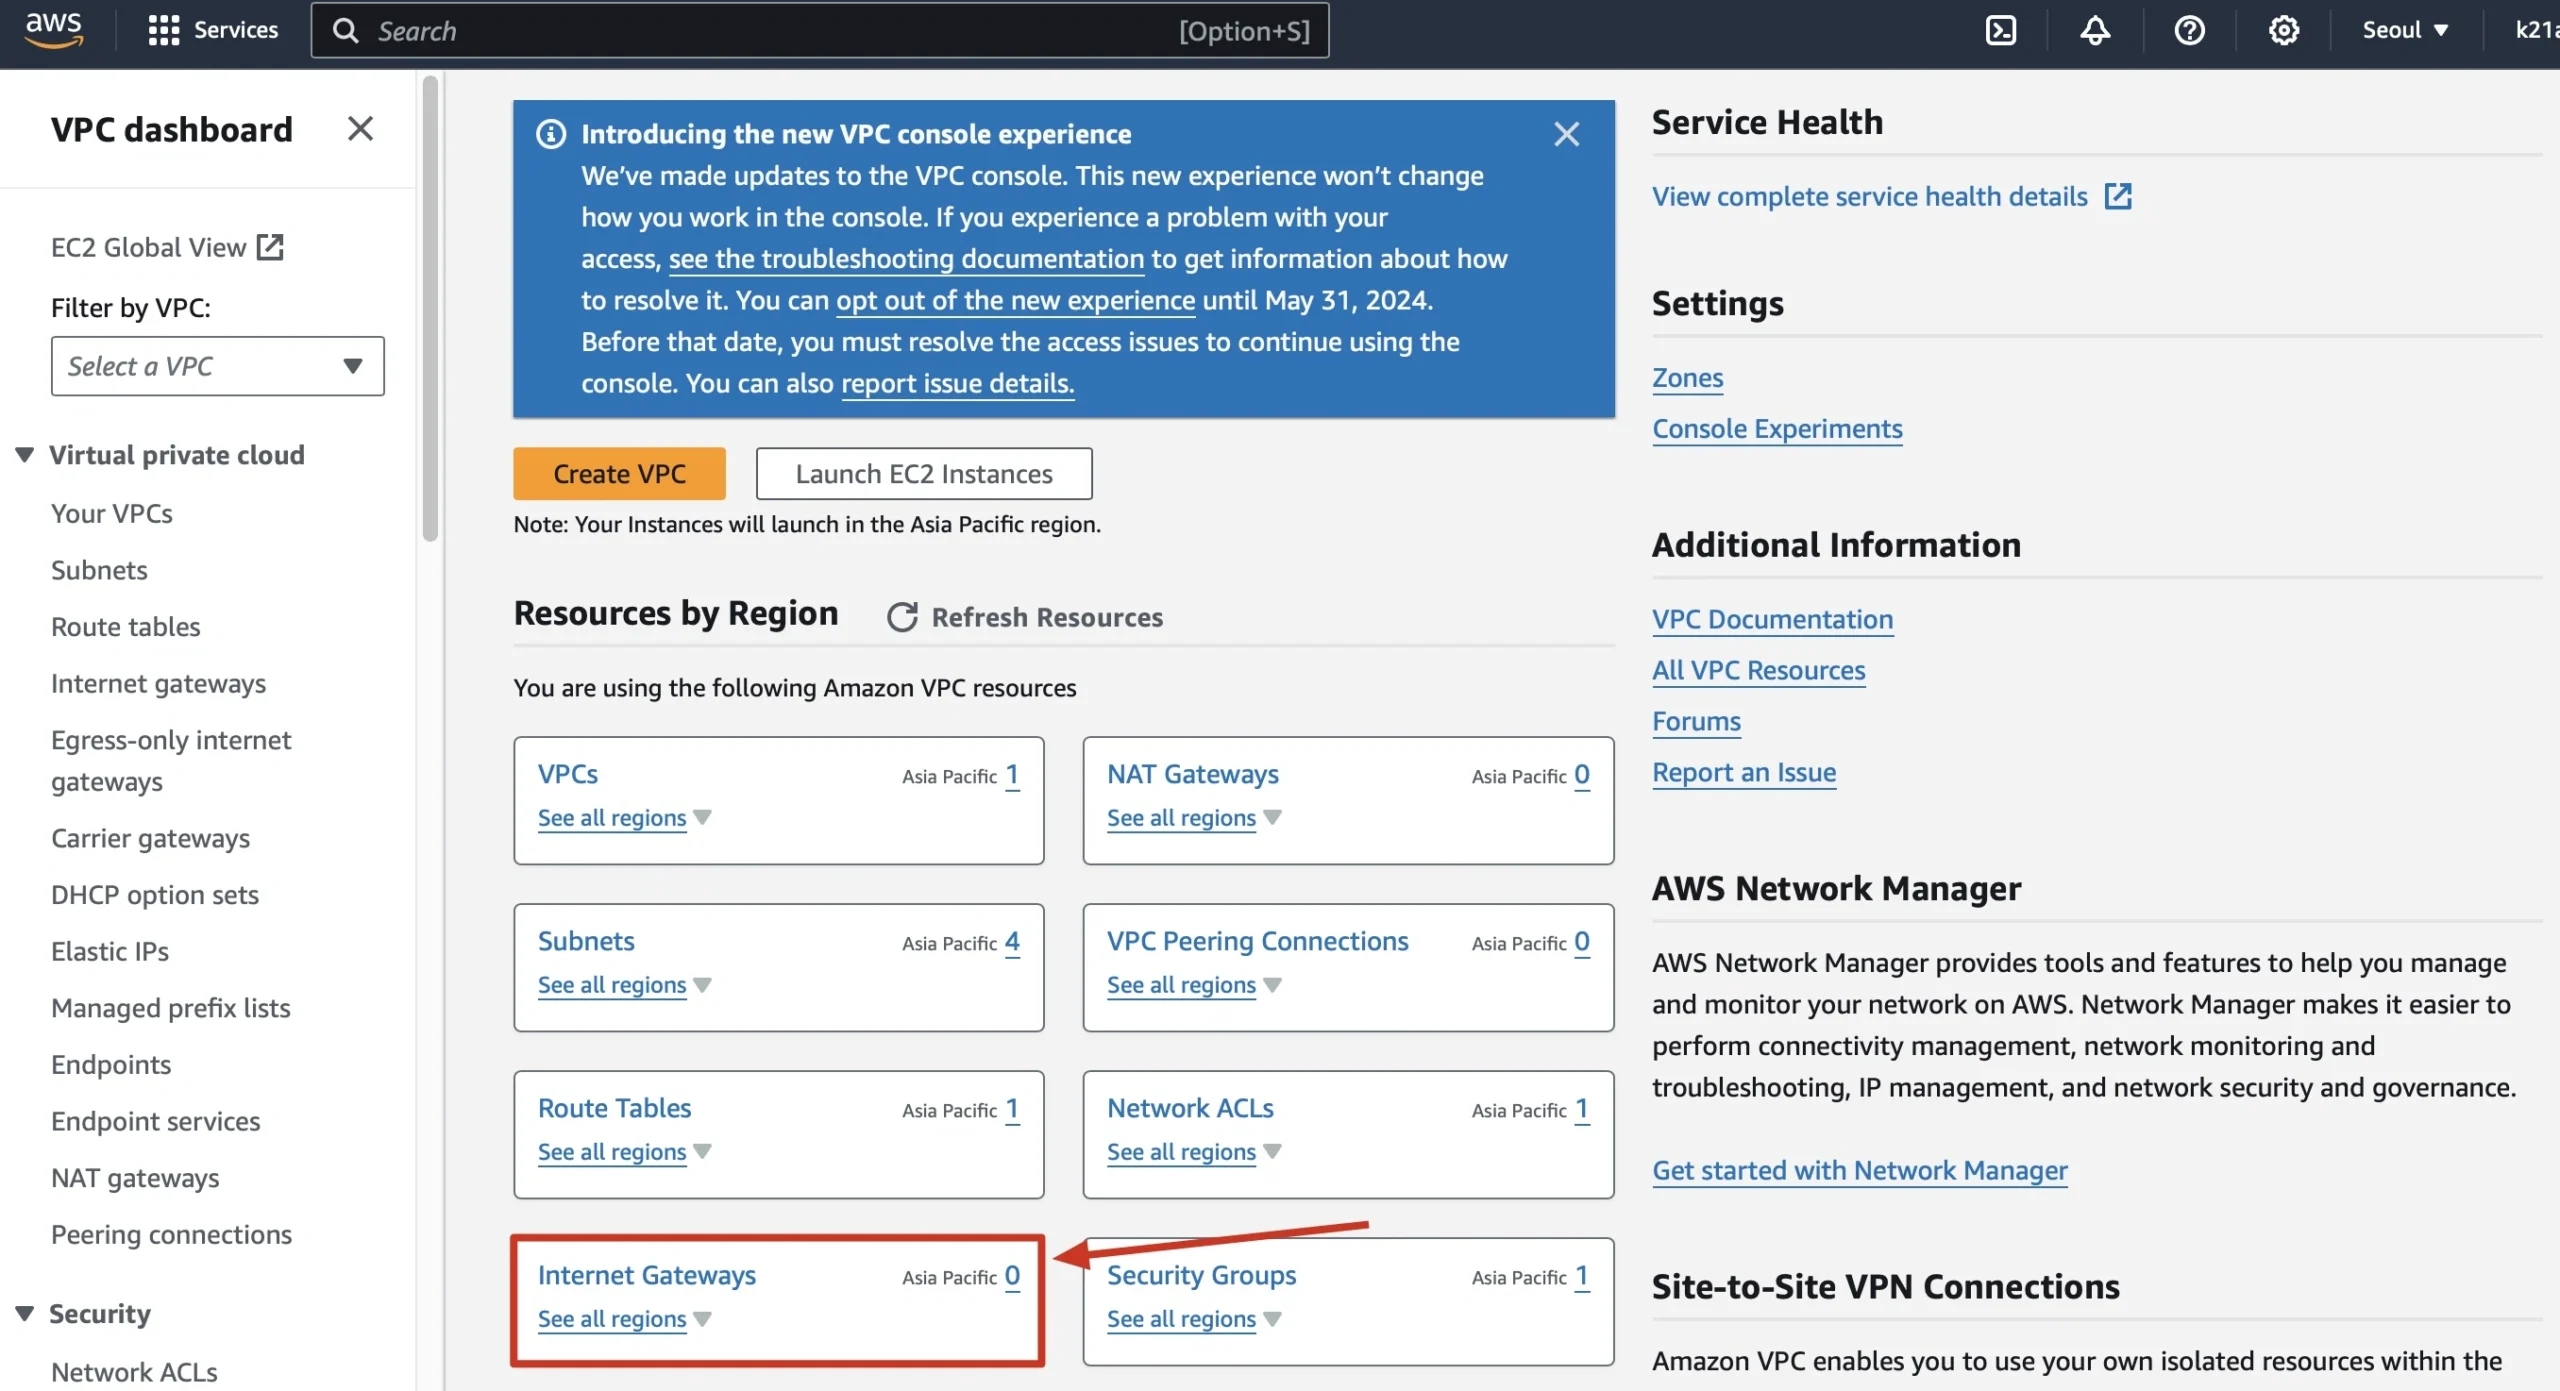
Task: Click the top search input field
Action: (760, 30)
